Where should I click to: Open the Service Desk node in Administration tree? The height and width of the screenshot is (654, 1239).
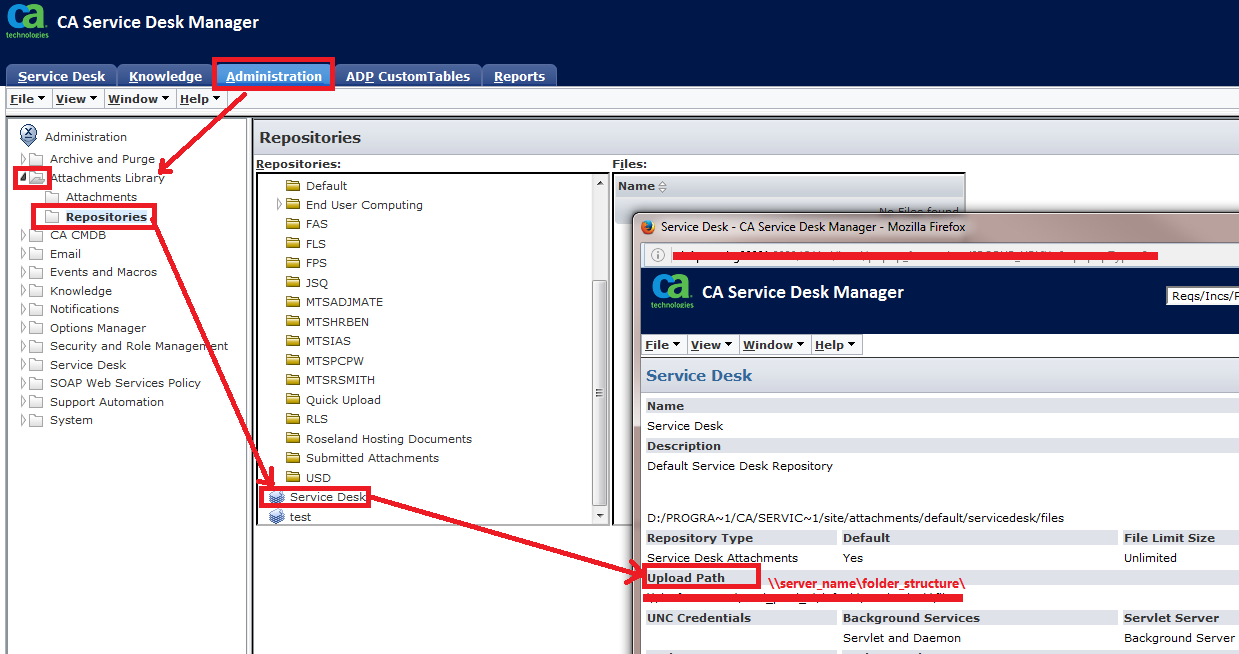point(88,365)
